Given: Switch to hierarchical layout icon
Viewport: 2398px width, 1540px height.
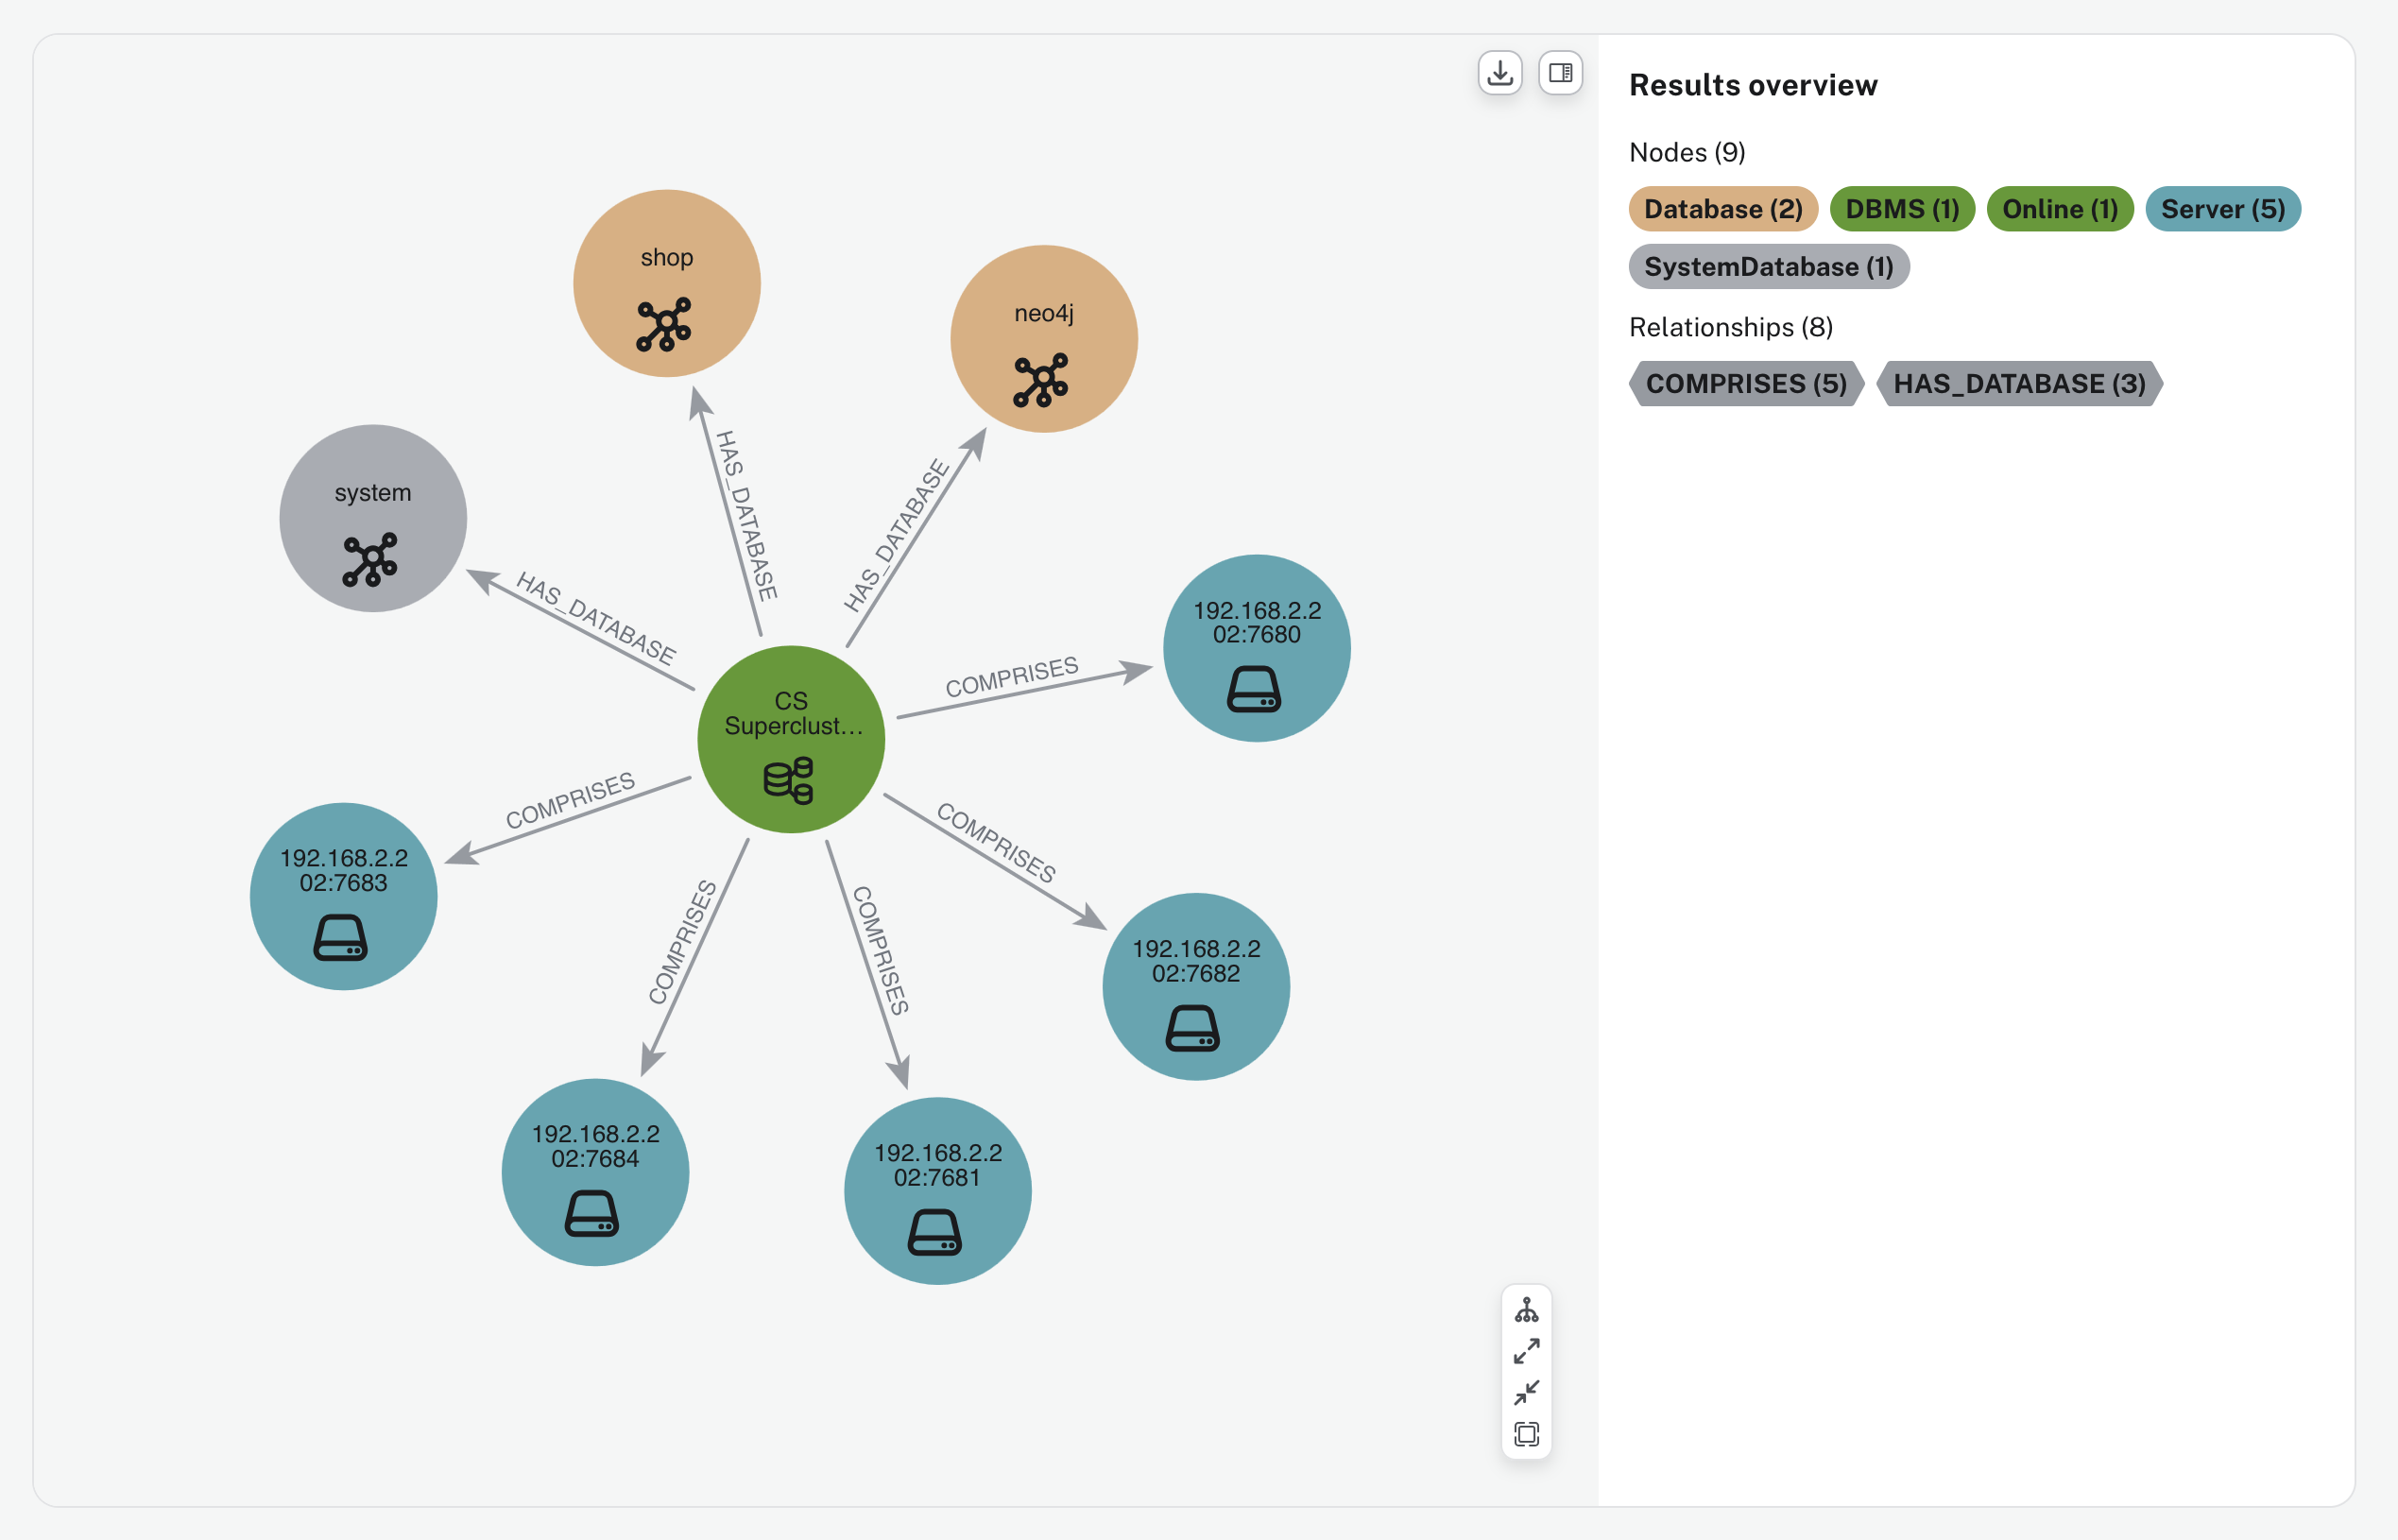Looking at the screenshot, I should tap(1526, 1310).
